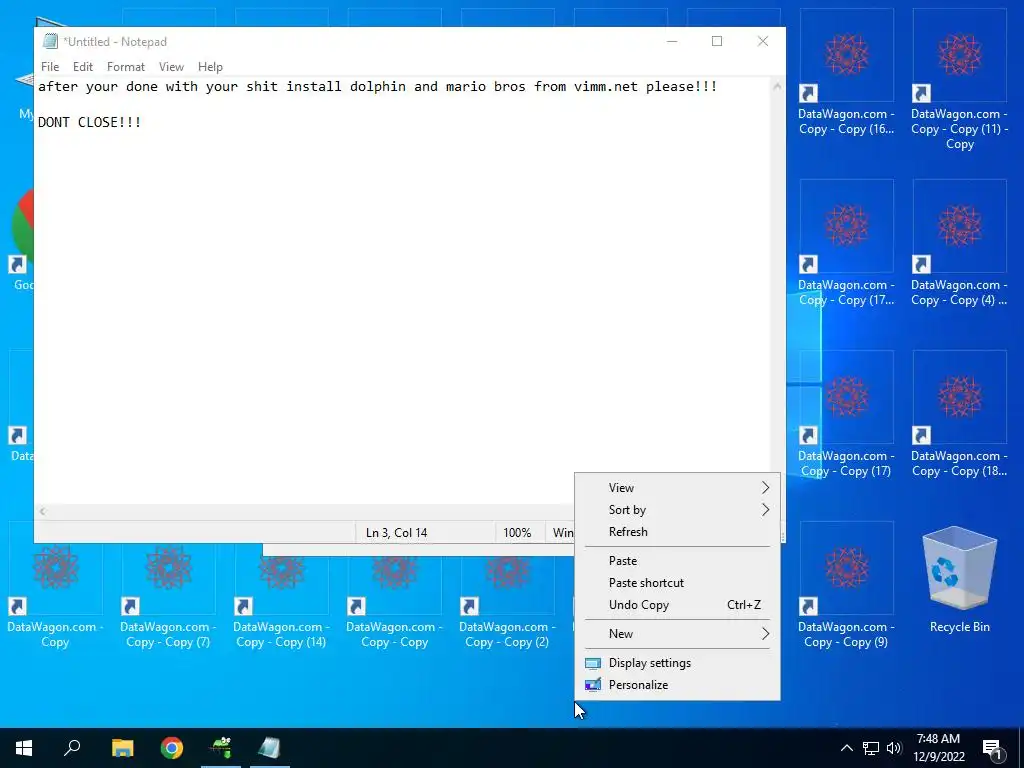Expand the View submenu in context menu

click(x=677, y=488)
